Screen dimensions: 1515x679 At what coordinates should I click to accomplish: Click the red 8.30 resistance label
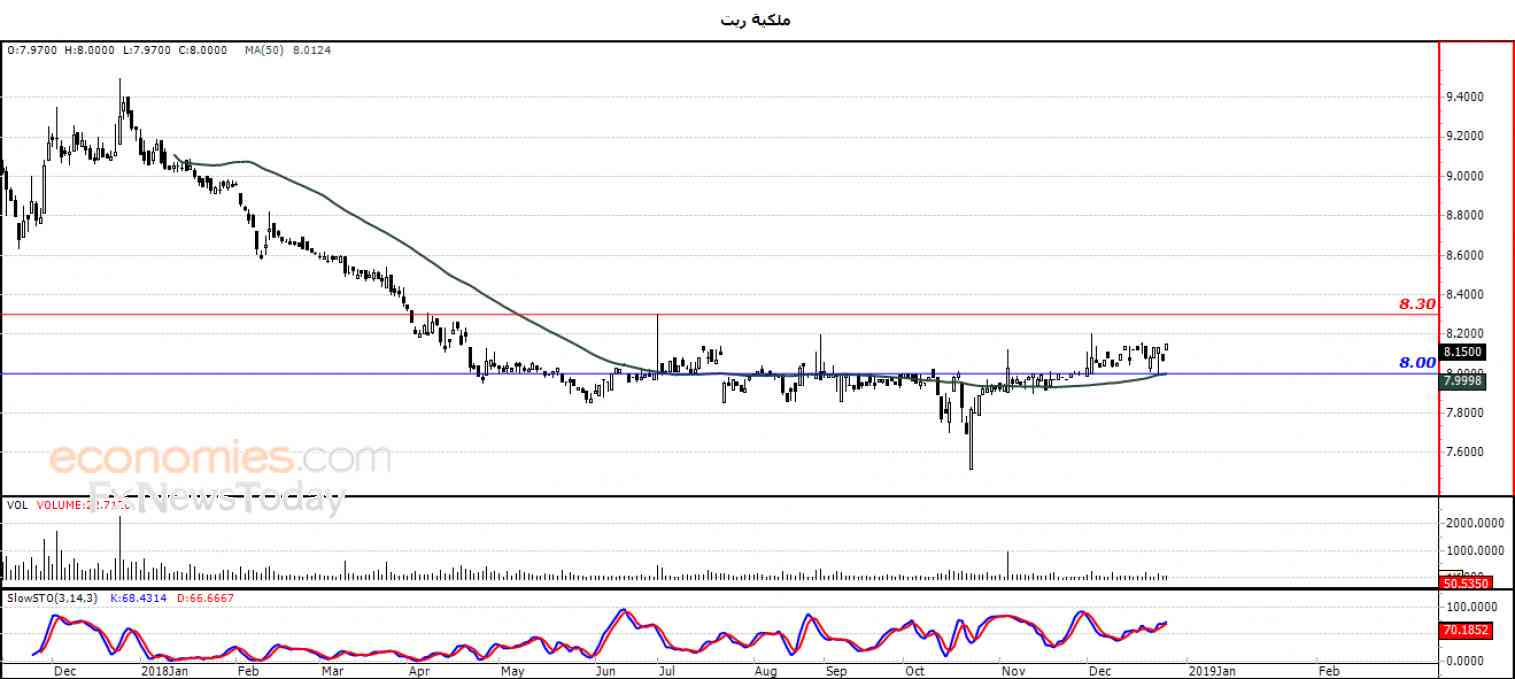[1417, 303]
